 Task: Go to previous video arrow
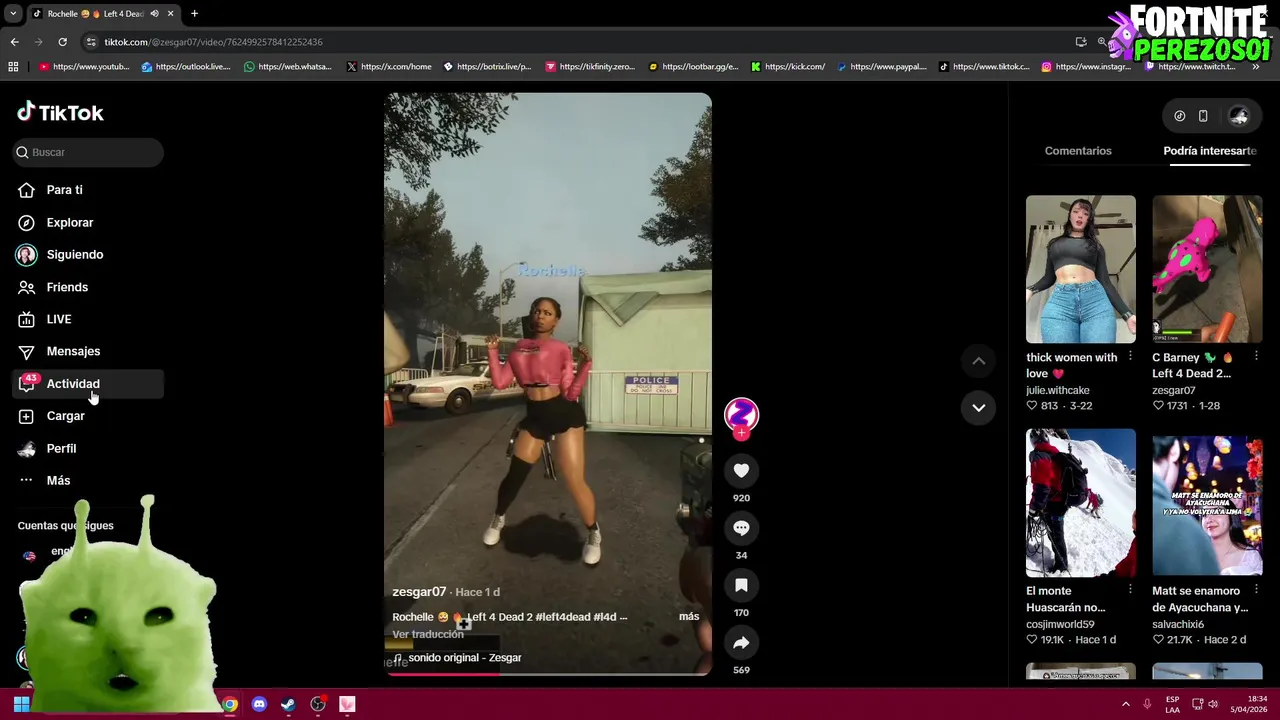pyautogui.click(x=979, y=361)
